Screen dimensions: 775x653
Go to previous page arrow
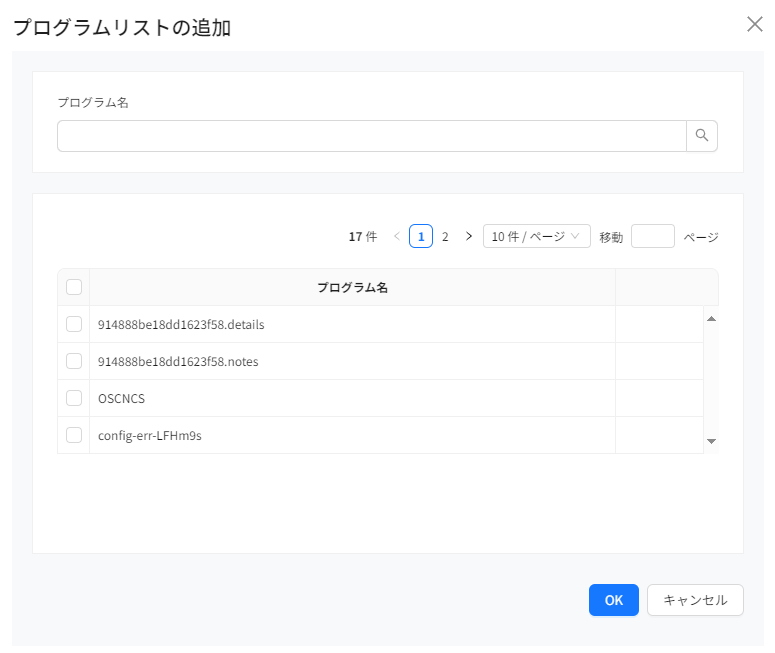tap(397, 237)
